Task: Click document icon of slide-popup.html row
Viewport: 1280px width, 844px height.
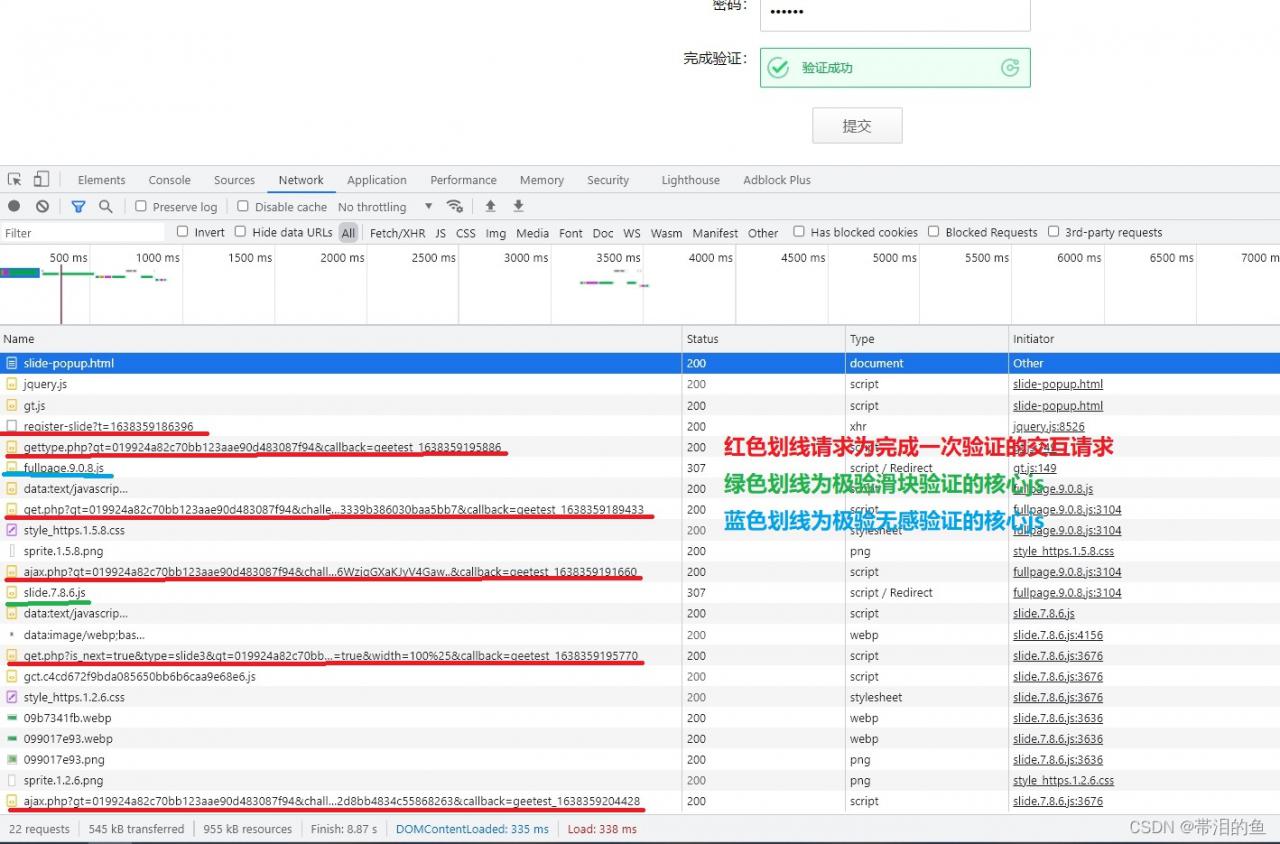Action: [12, 363]
